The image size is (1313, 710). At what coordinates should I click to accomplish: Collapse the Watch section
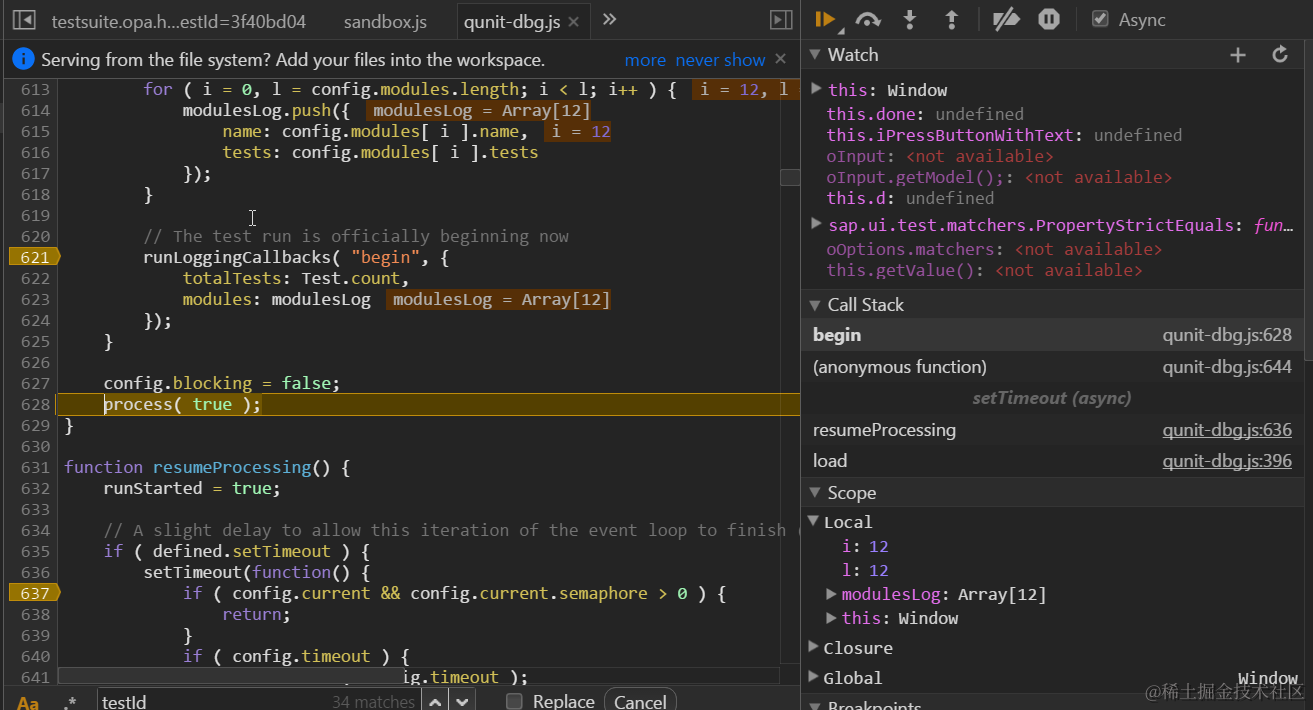click(x=815, y=55)
